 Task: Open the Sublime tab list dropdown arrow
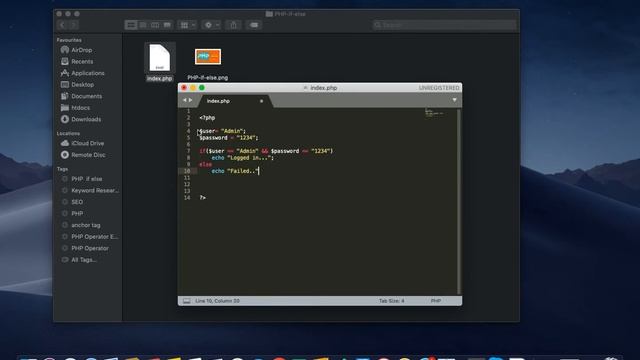pyautogui.click(x=454, y=100)
